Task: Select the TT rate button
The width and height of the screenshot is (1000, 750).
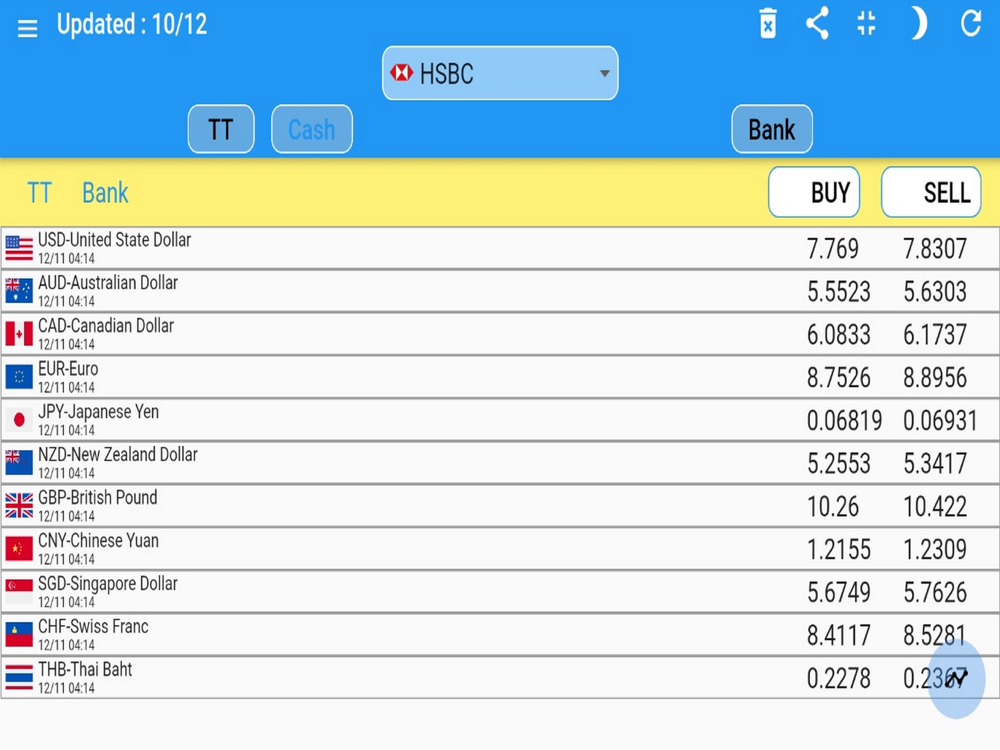Action: [221, 129]
